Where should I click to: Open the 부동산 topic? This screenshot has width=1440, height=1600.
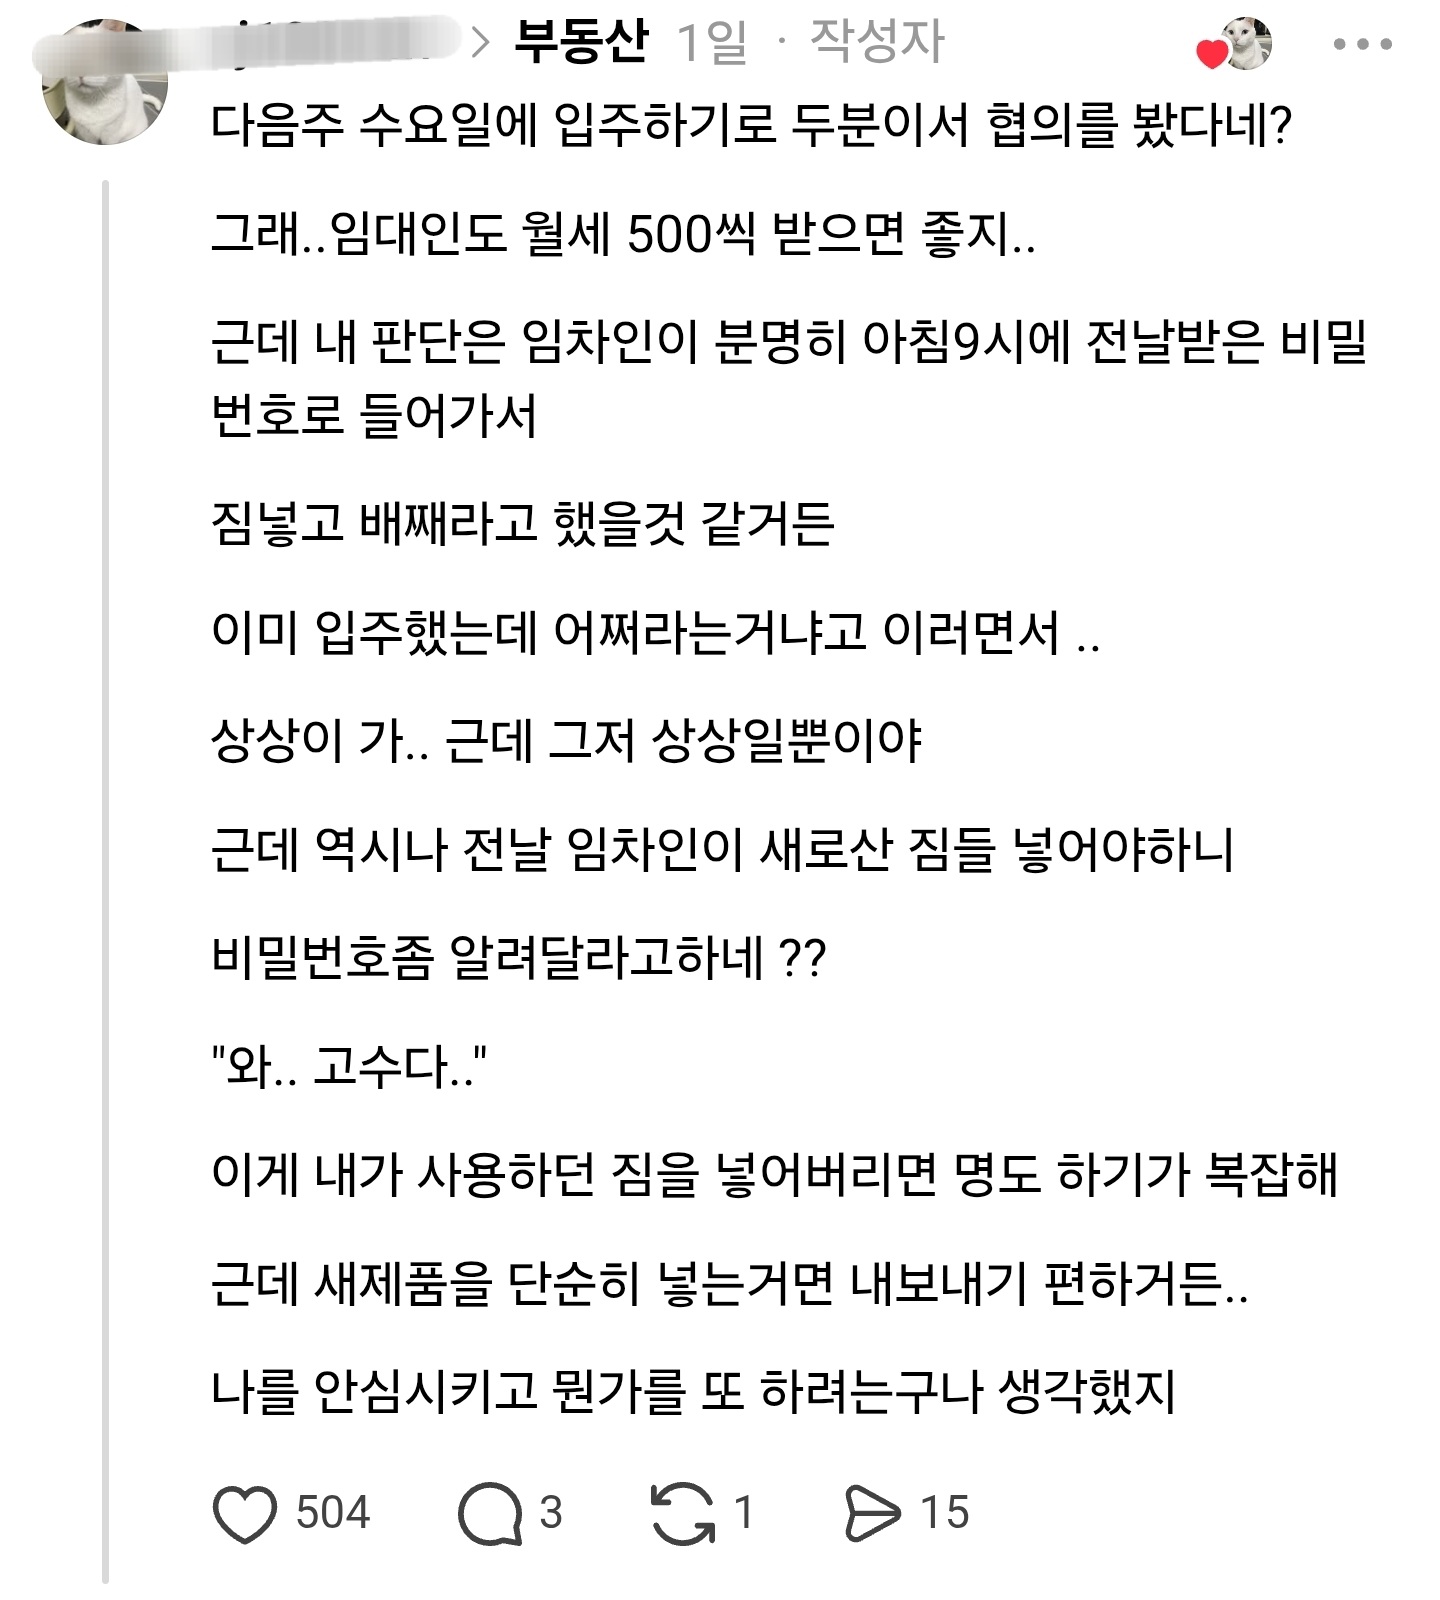coord(581,42)
